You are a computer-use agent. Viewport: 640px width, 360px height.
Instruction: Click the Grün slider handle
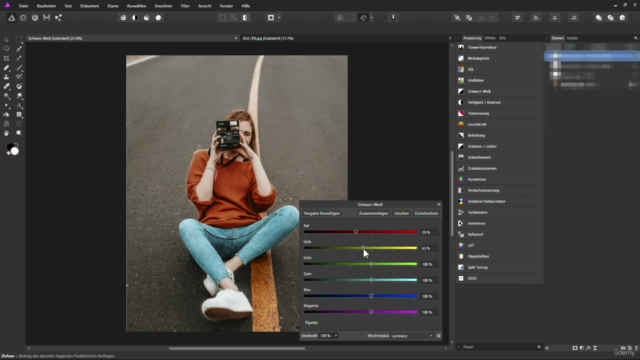(371, 264)
